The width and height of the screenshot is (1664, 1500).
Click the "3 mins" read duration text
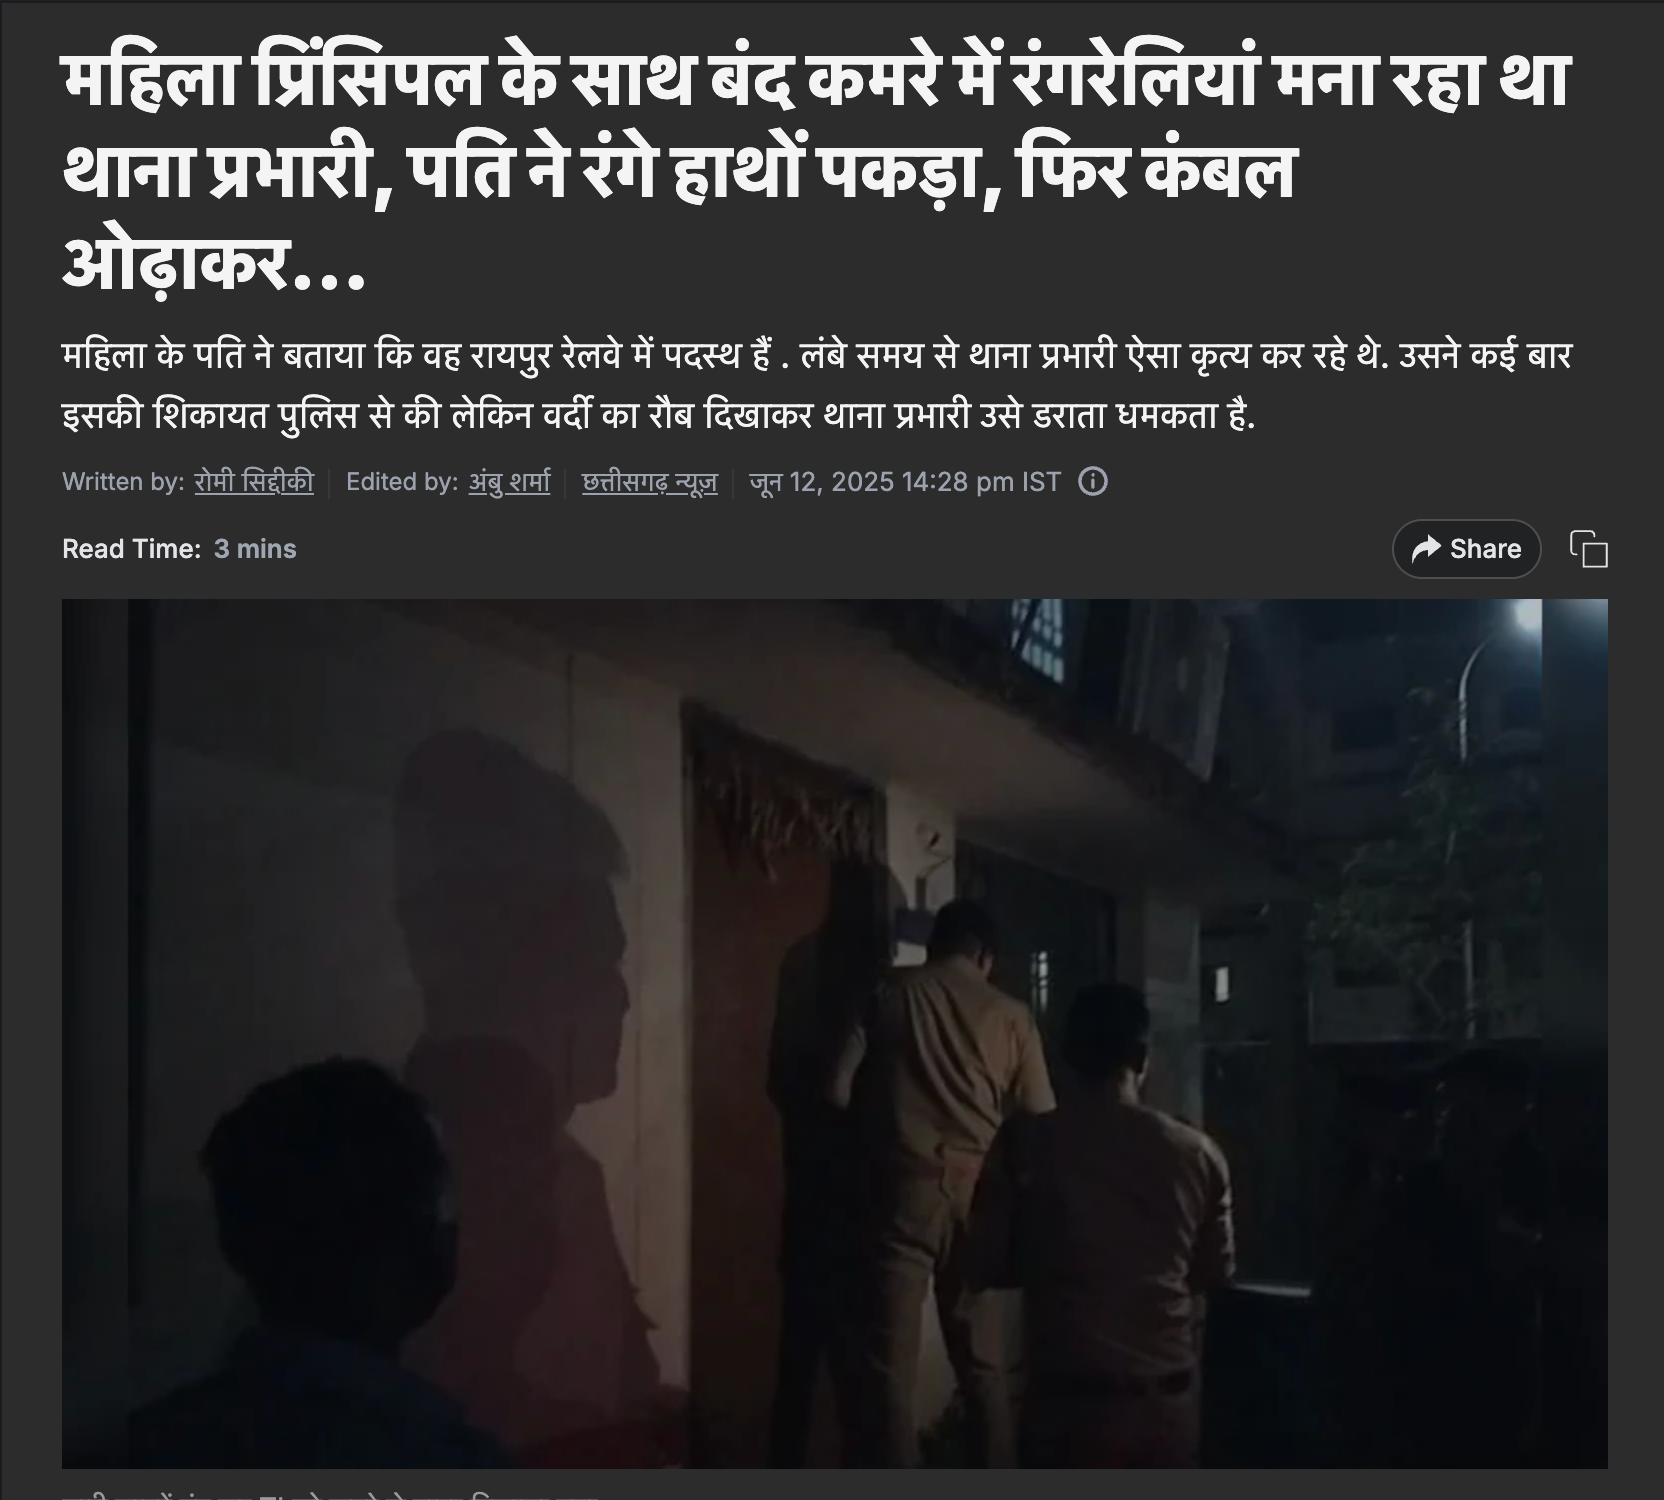[255, 548]
